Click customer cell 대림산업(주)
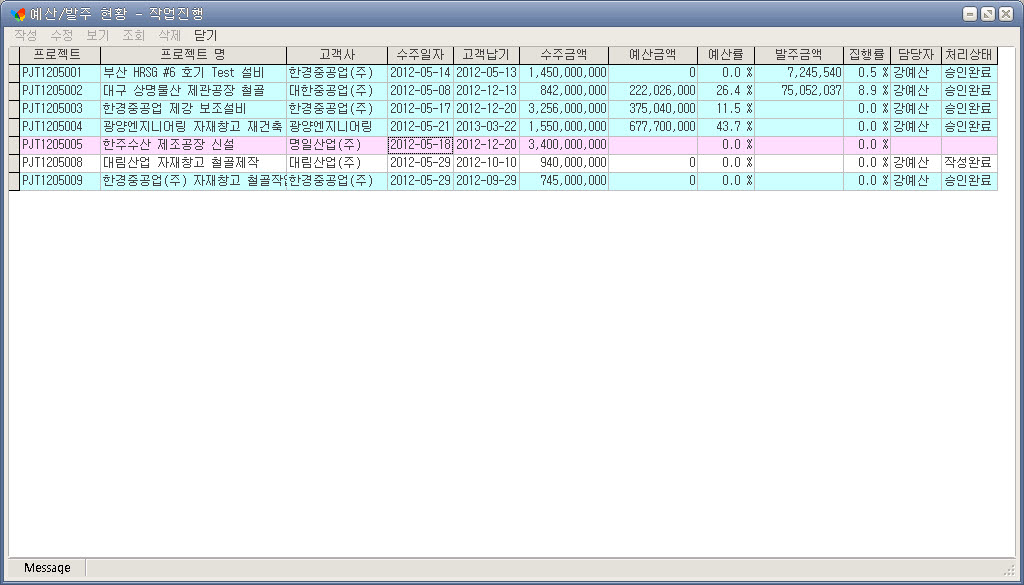The width and height of the screenshot is (1024, 585). (337, 163)
